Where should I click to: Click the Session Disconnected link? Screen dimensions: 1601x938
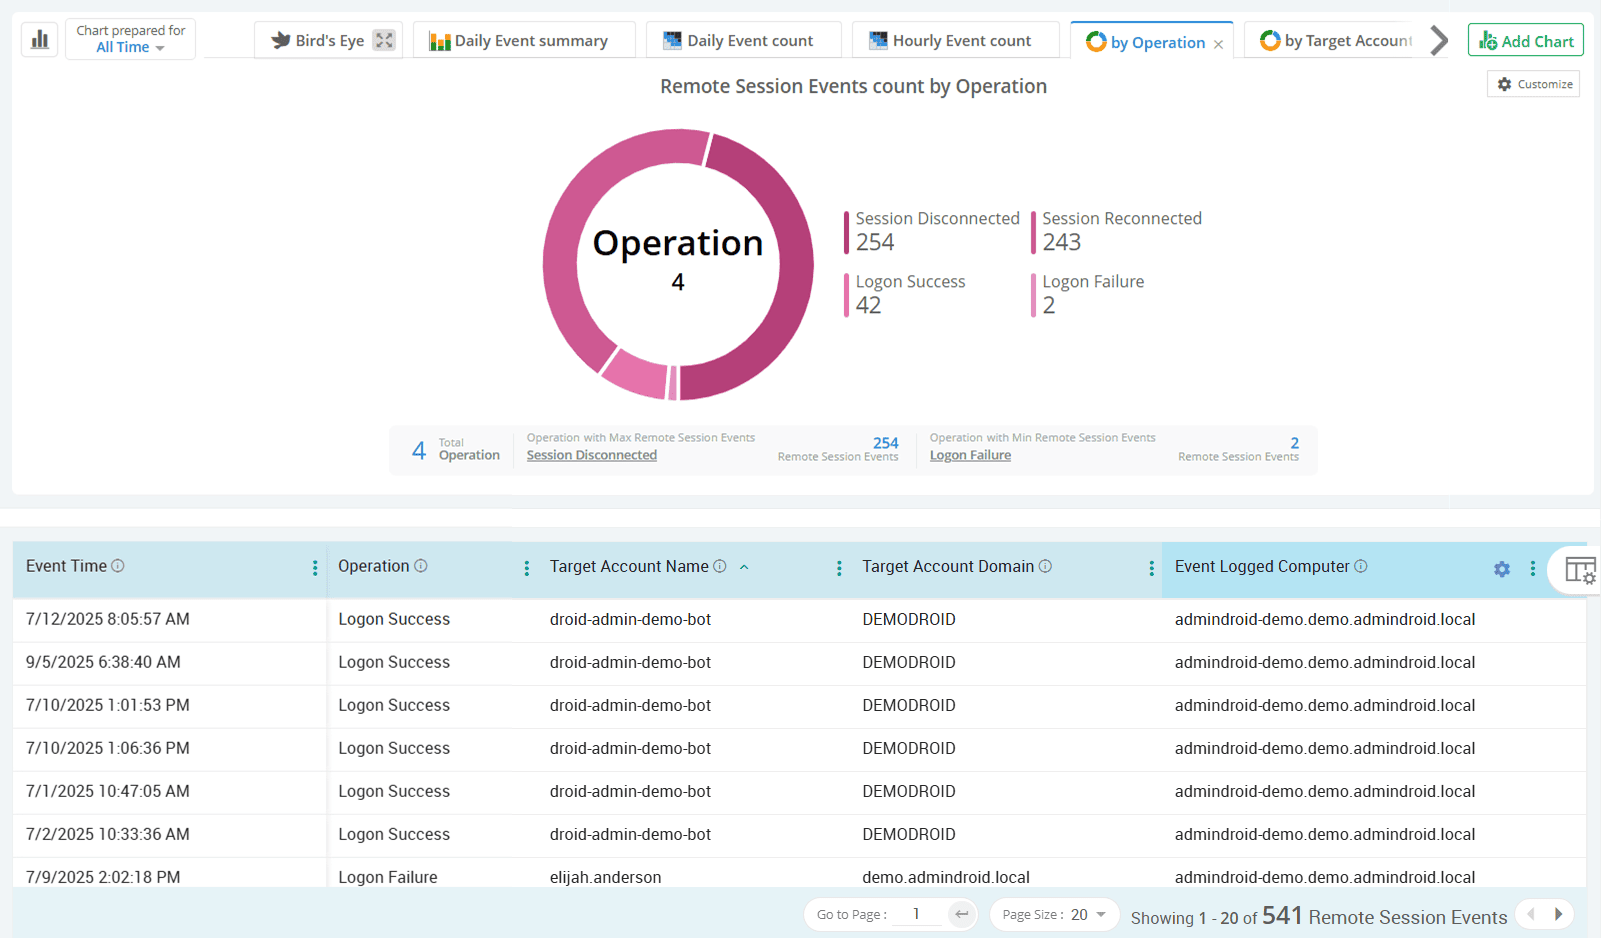pyautogui.click(x=591, y=454)
